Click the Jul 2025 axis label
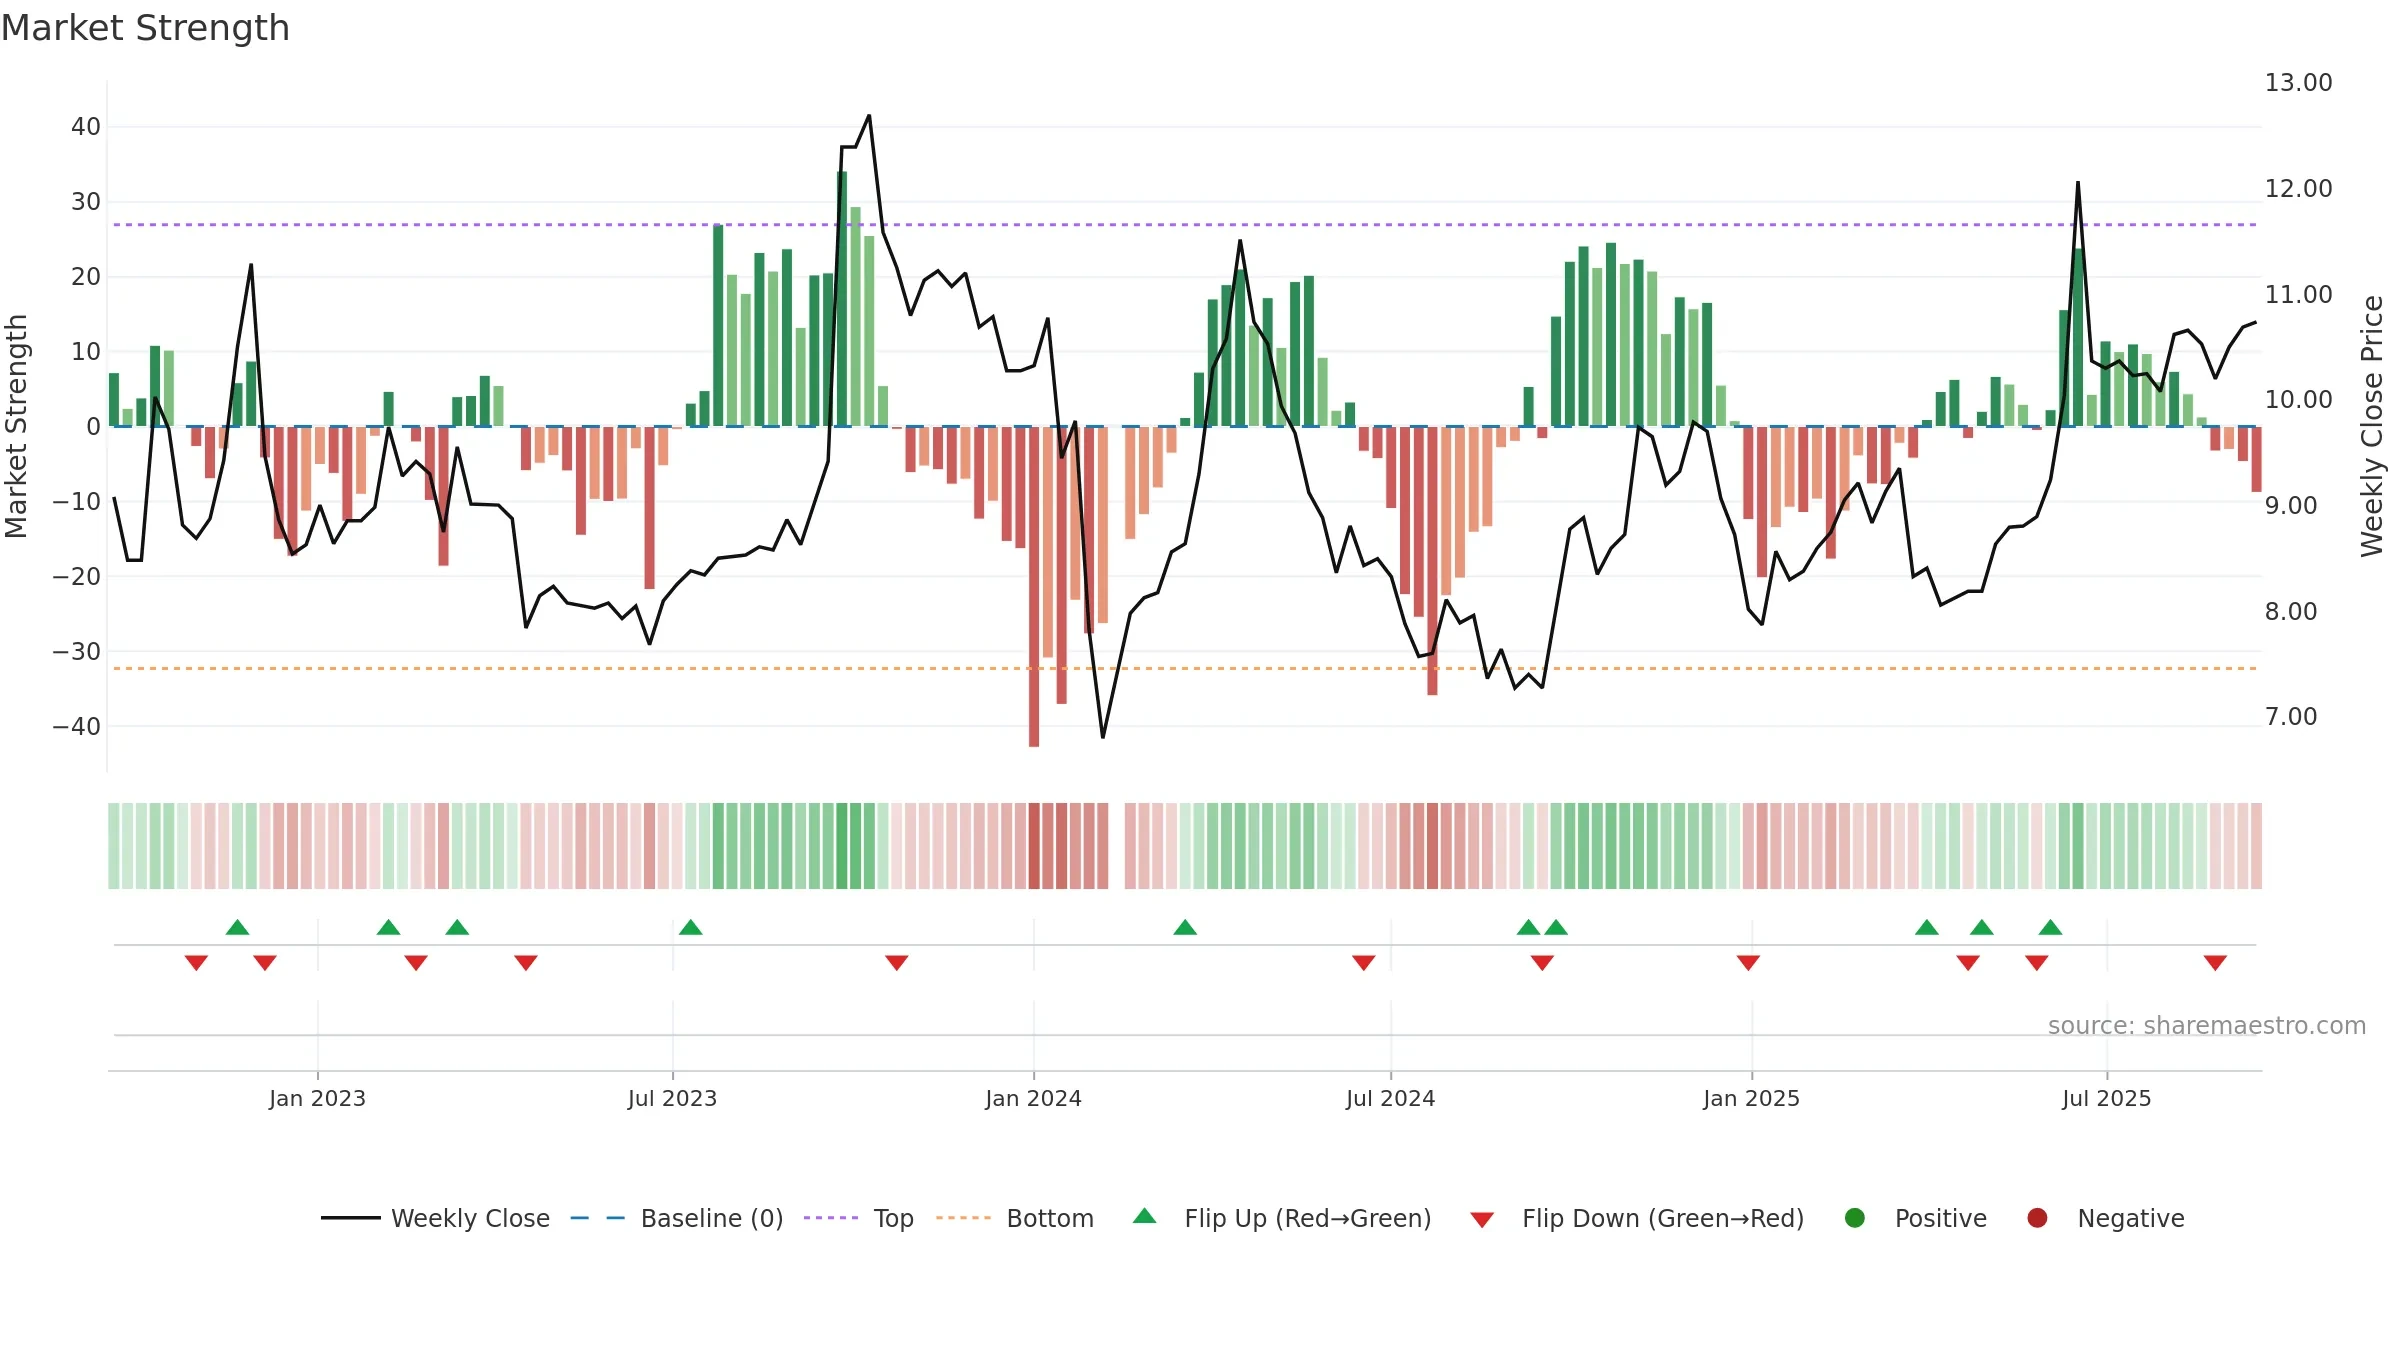The width and height of the screenshot is (2400, 1350). point(2106,1098)
